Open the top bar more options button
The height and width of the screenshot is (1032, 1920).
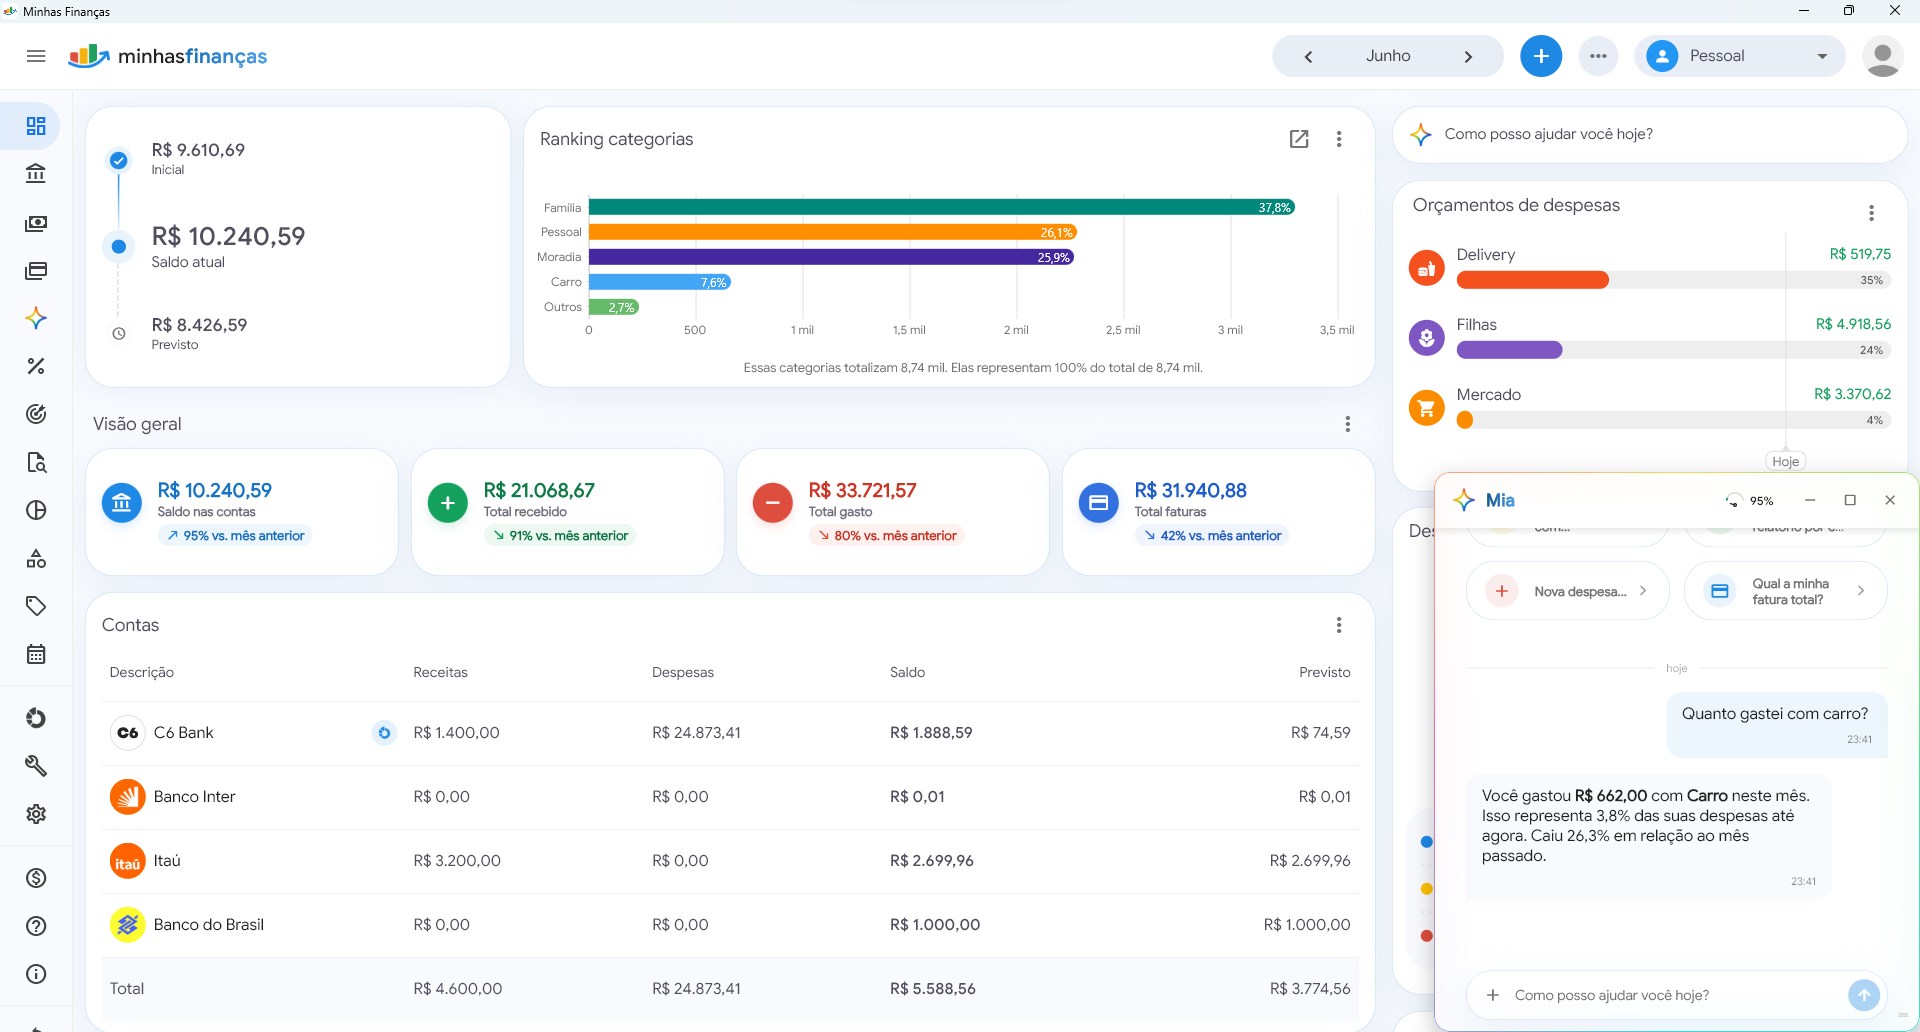coord(1598,56)
